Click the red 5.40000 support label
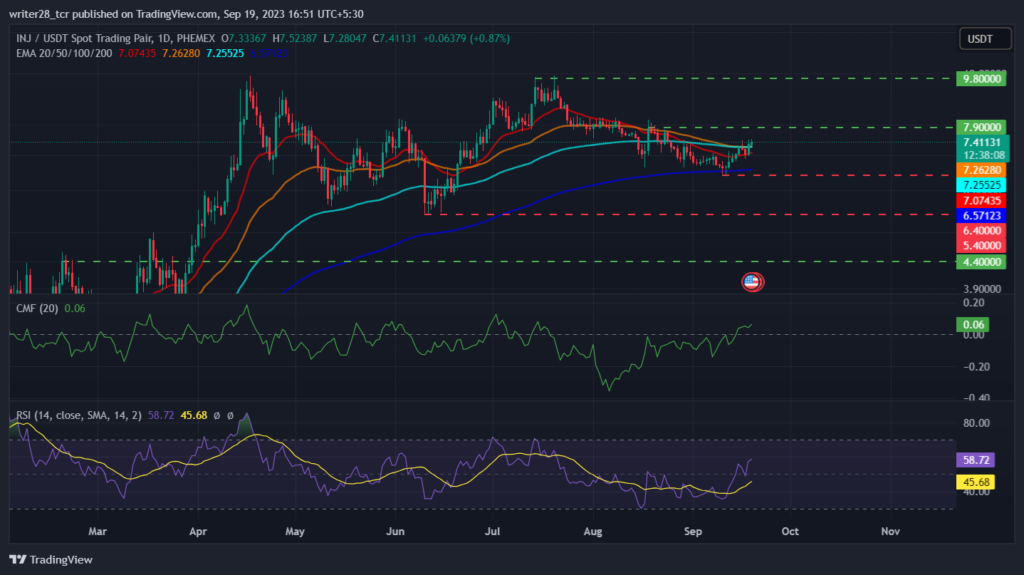 981,246
